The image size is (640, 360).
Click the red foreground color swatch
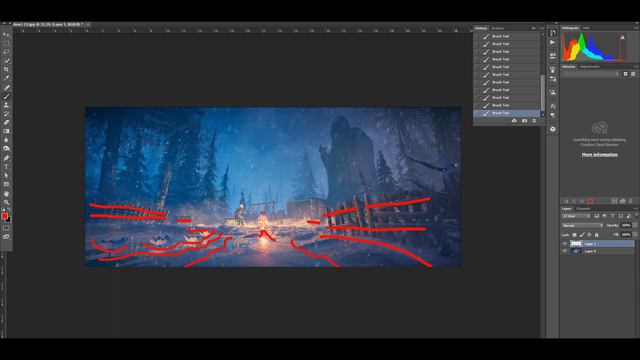(4, 216)
